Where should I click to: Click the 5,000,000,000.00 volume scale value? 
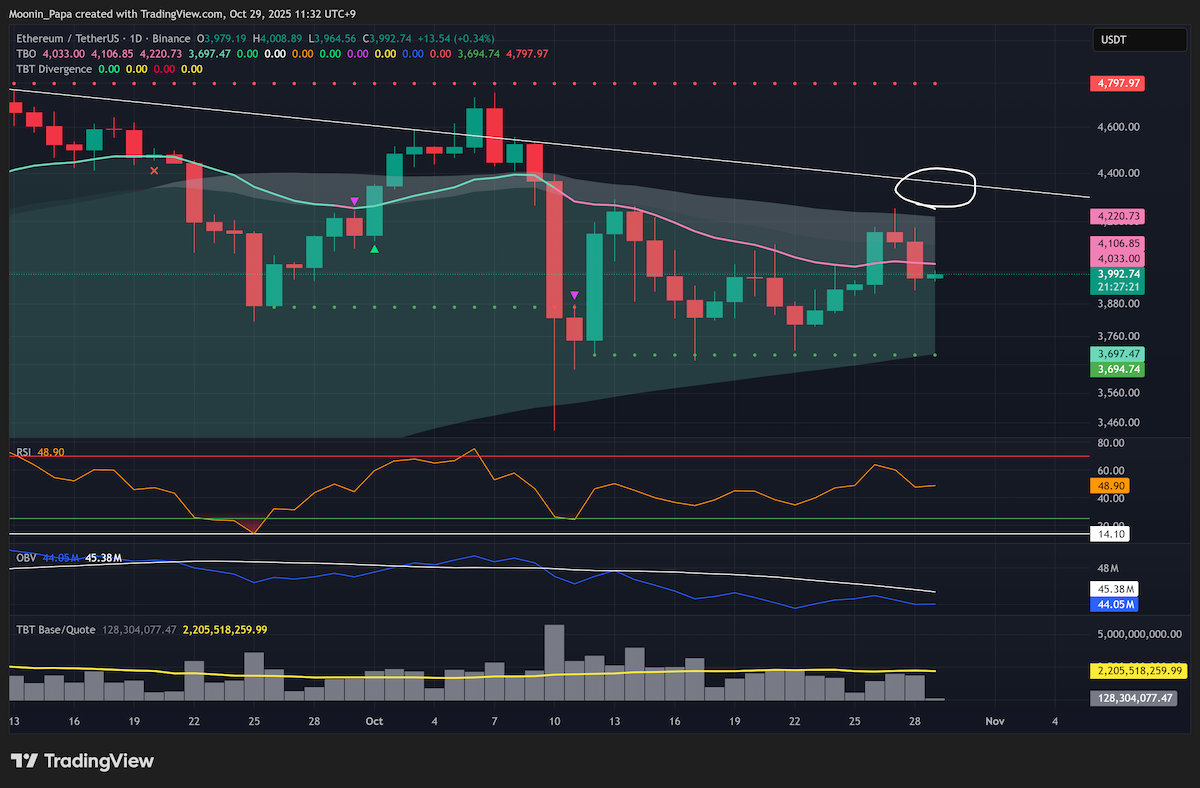1139,634
